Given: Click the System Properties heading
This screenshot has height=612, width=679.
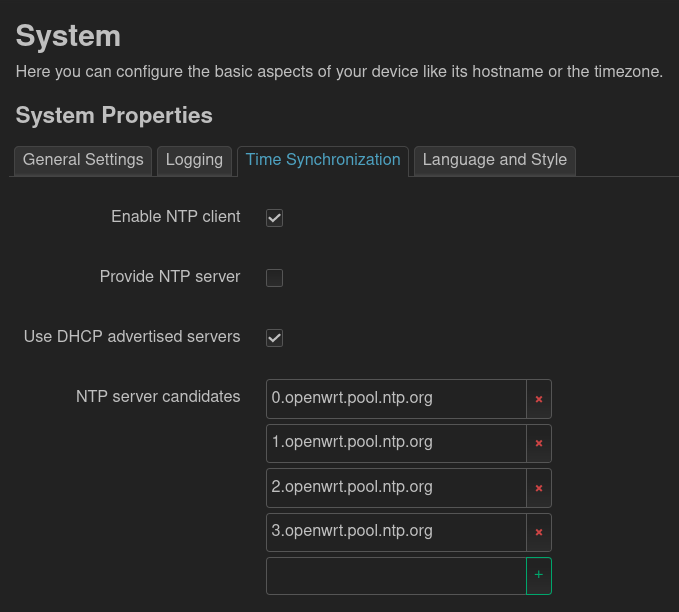Looking at the screenshot, I should click(x=114, y=115).
